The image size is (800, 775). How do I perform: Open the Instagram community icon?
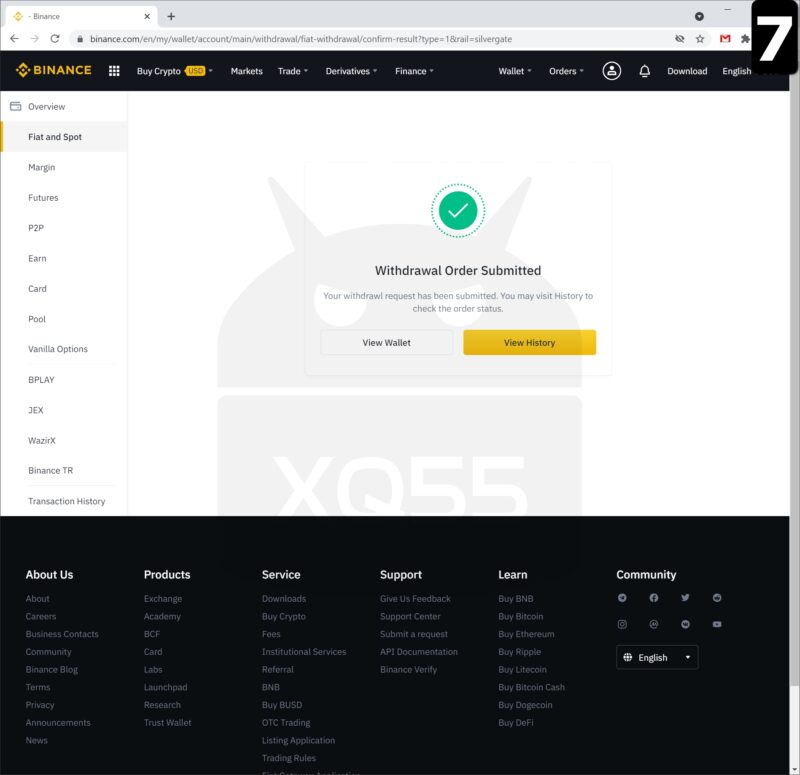(x=622, y=624)
